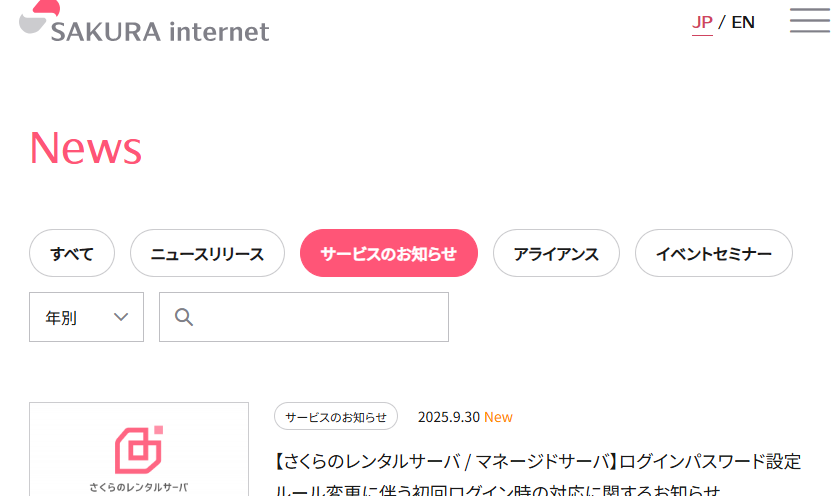Click the orange New label
Viewport: 833px width, 496px height.
pyautogui.click(x=498, y=417)
